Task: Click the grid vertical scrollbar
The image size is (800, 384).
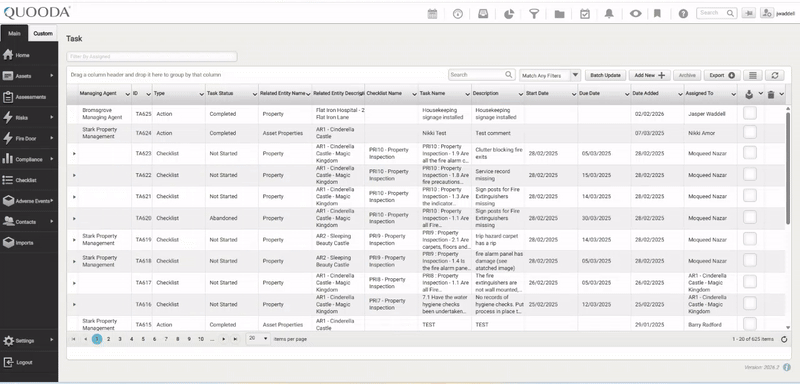Action: click(x=788, y=168)
